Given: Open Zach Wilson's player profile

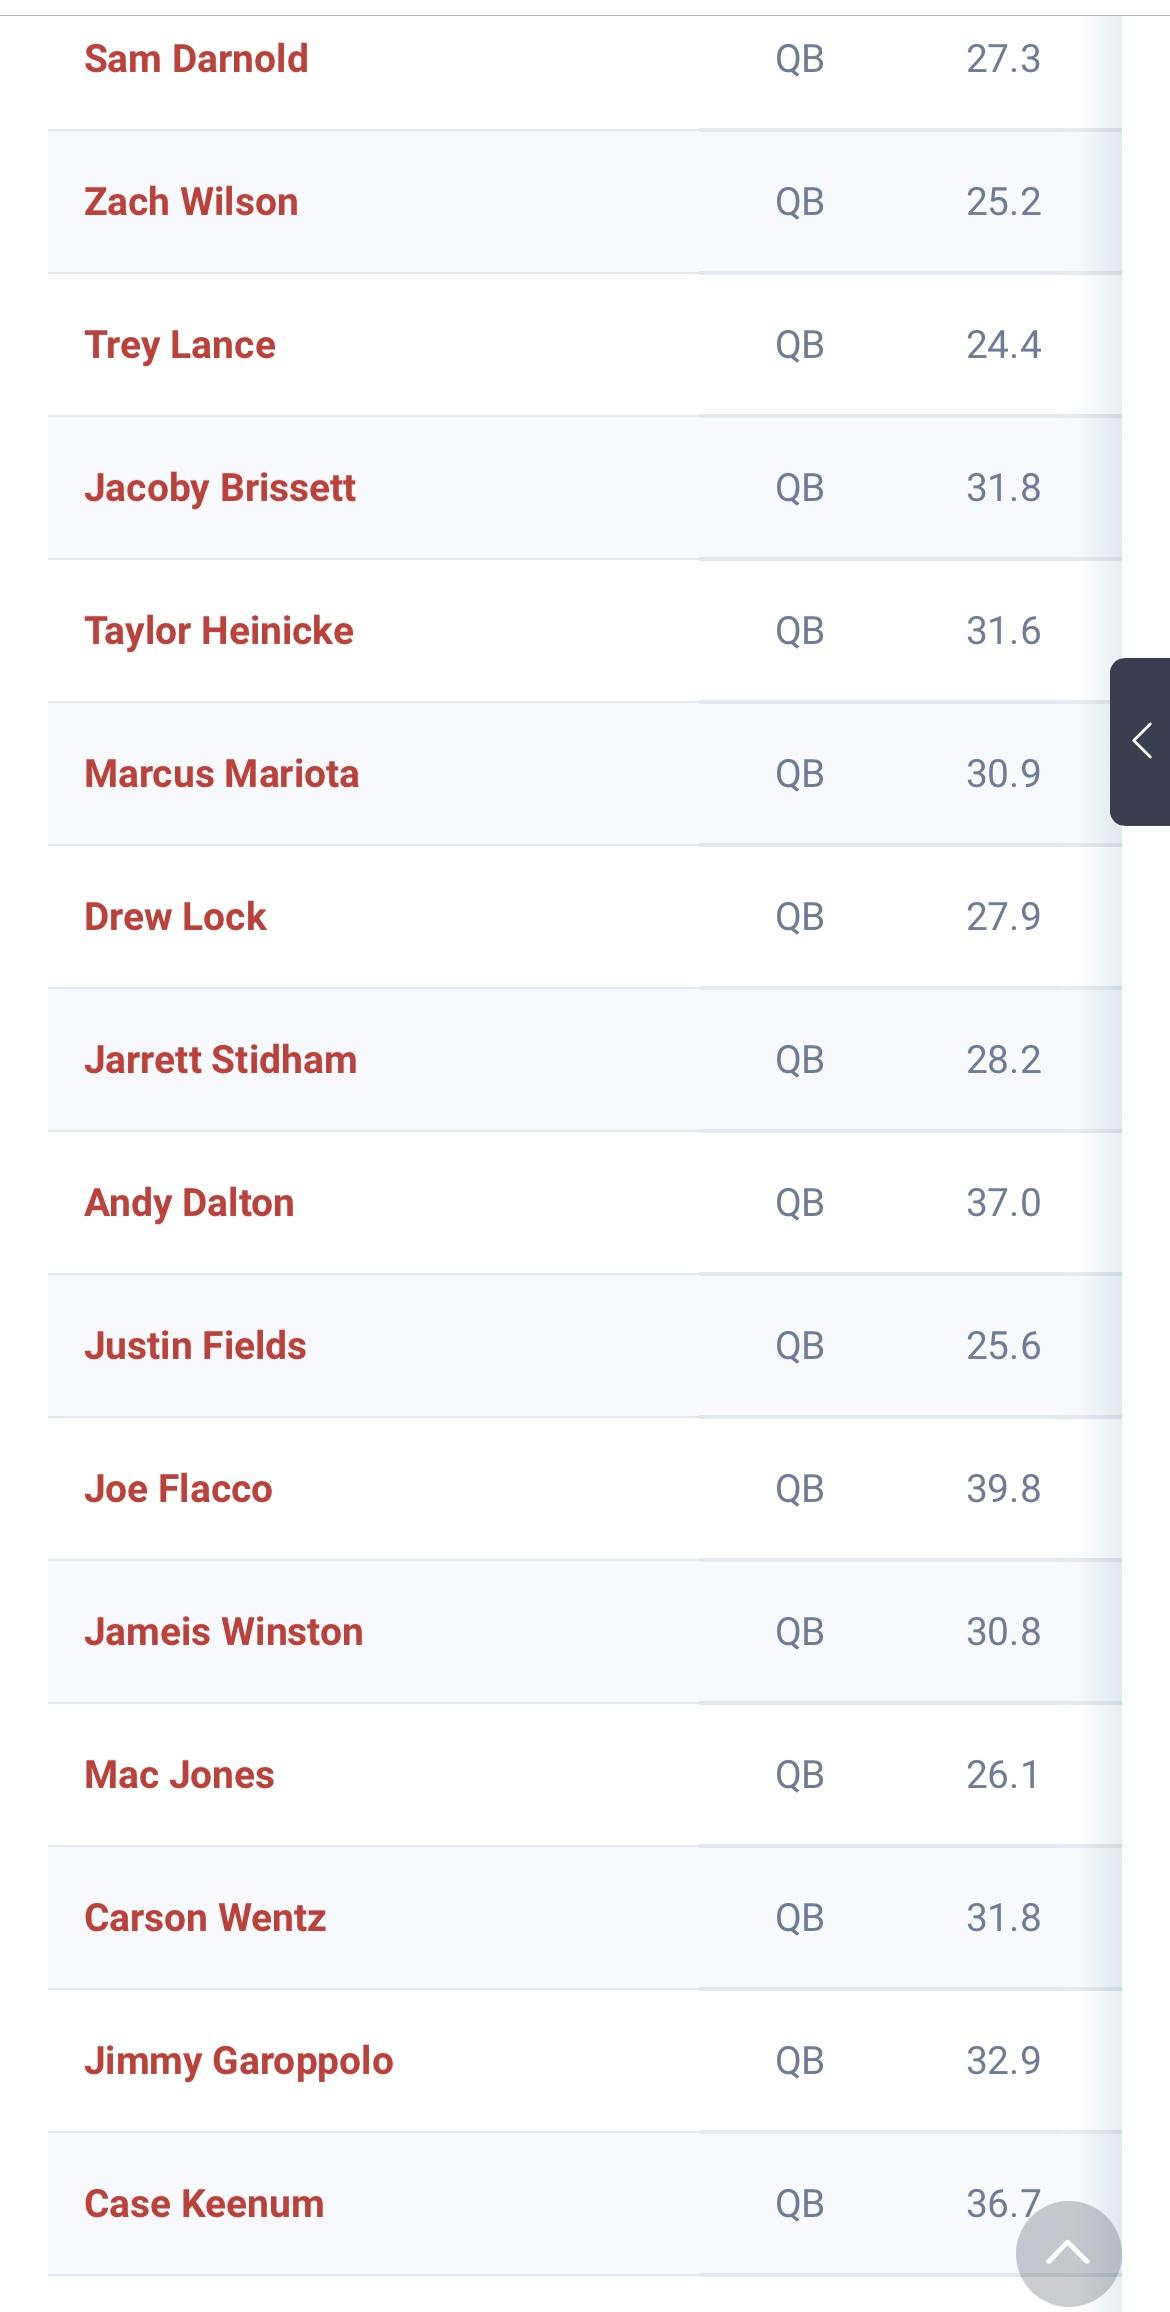Looking at the screenshot, I should coord(191,203).
